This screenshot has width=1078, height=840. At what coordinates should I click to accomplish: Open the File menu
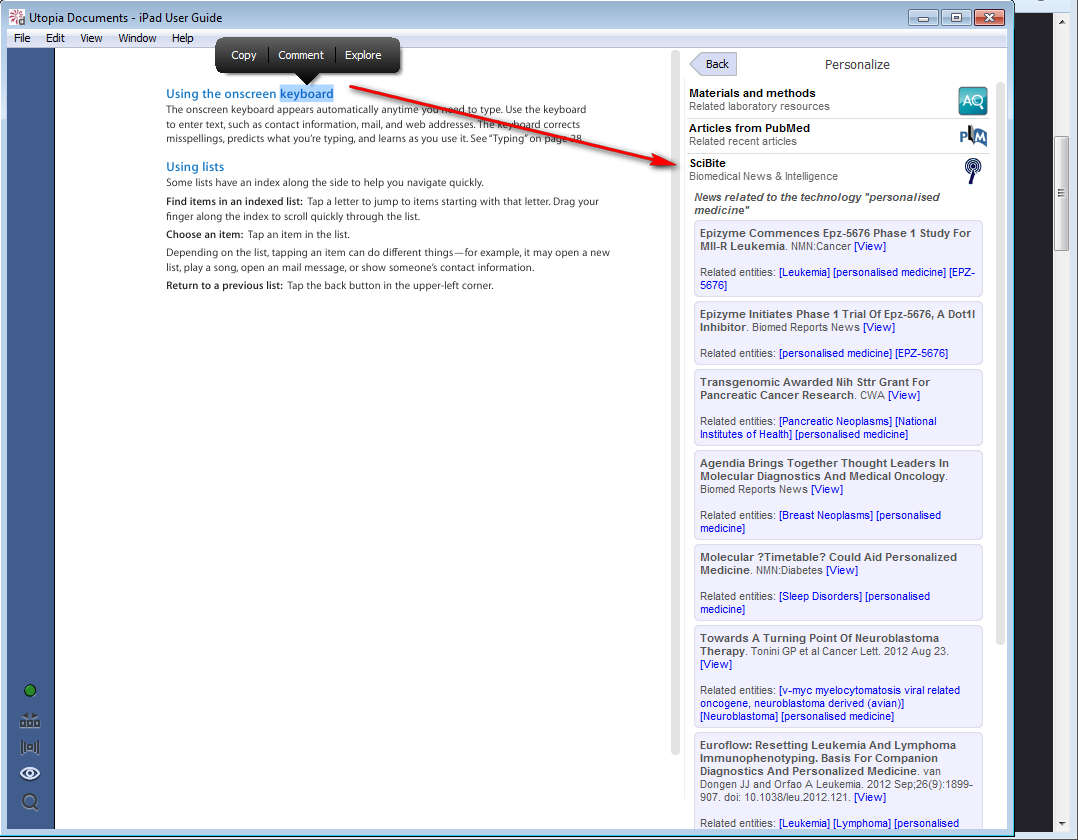[x=22, y=38]
